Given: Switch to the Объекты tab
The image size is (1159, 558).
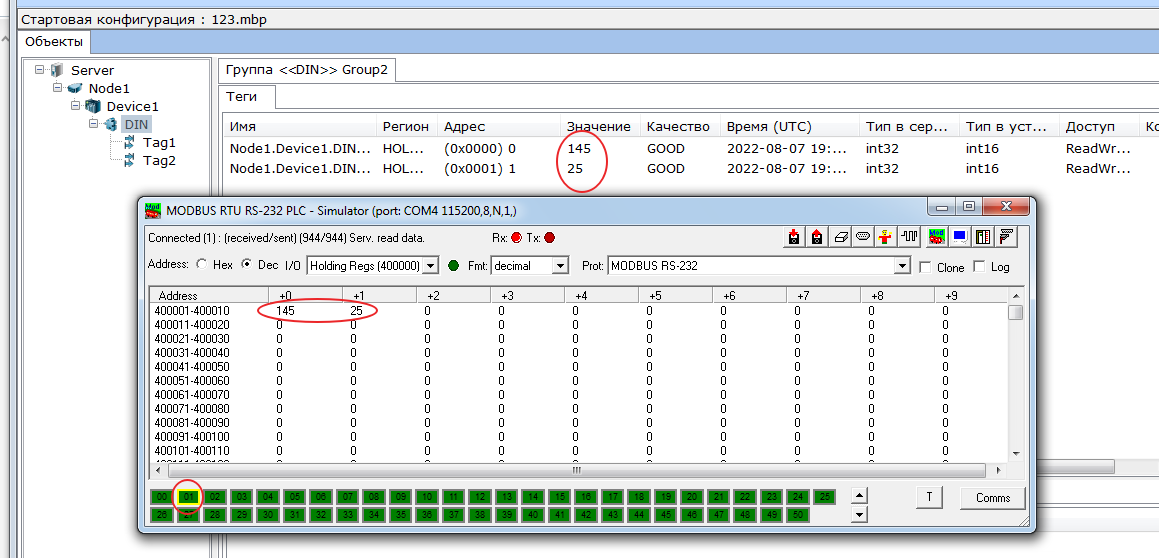Looking at the screenshot, I should pyautogui.click(x=54, y=42).
